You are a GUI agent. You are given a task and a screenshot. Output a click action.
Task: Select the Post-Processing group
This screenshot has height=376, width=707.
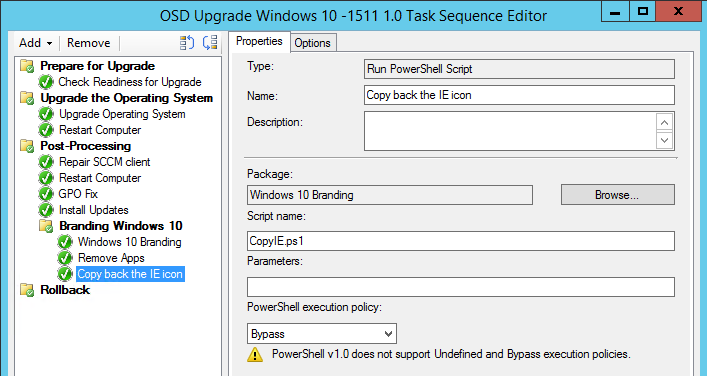86,146
